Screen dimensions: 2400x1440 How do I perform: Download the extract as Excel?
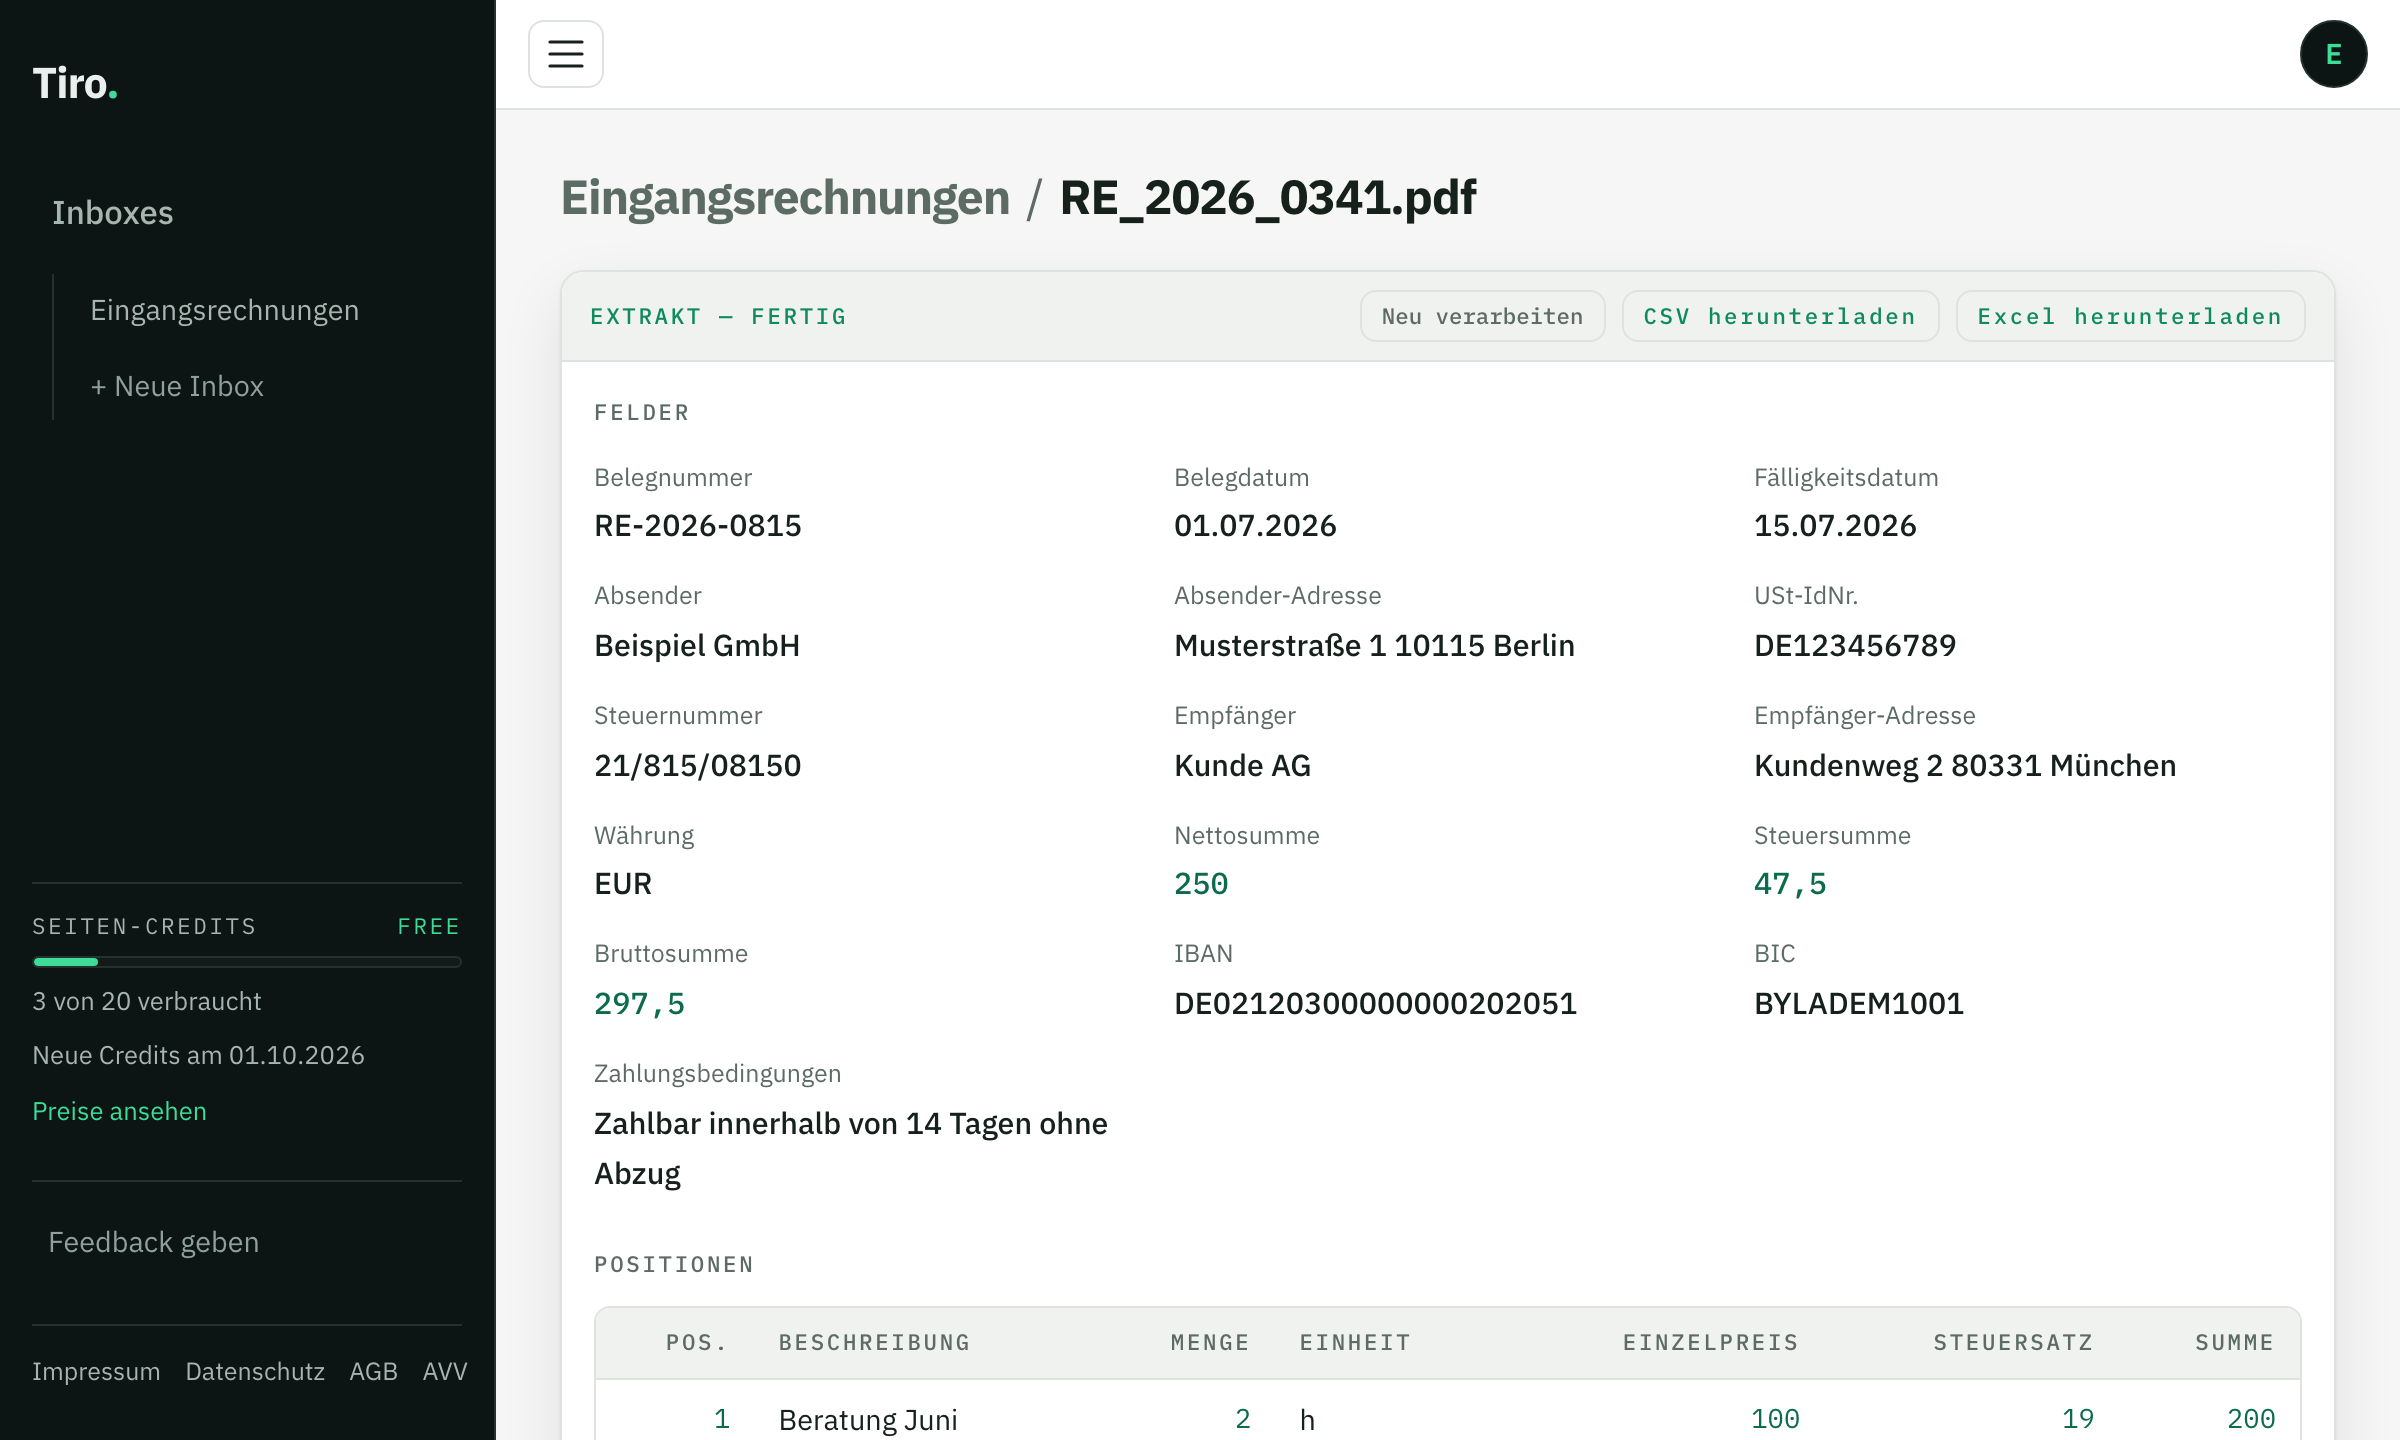[x=2130, y=316]
